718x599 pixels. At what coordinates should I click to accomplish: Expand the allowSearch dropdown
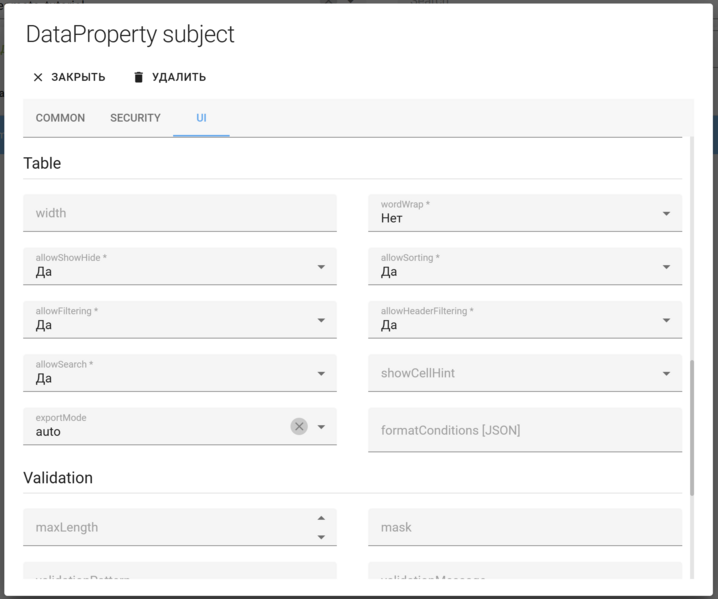coord(321,374)
